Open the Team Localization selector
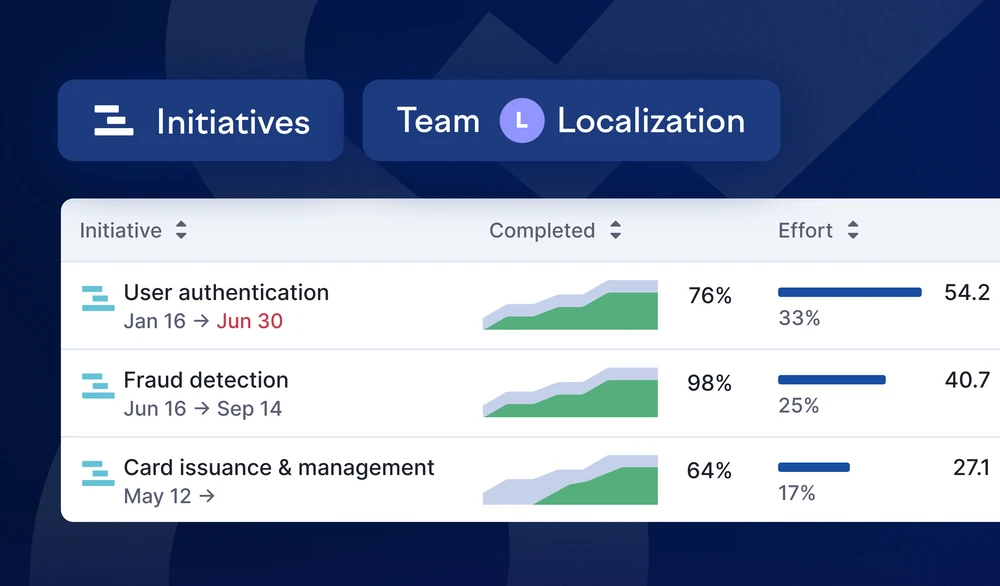Image resolution: width=1000 pixels, height=586 pixels. coord(571,121)
